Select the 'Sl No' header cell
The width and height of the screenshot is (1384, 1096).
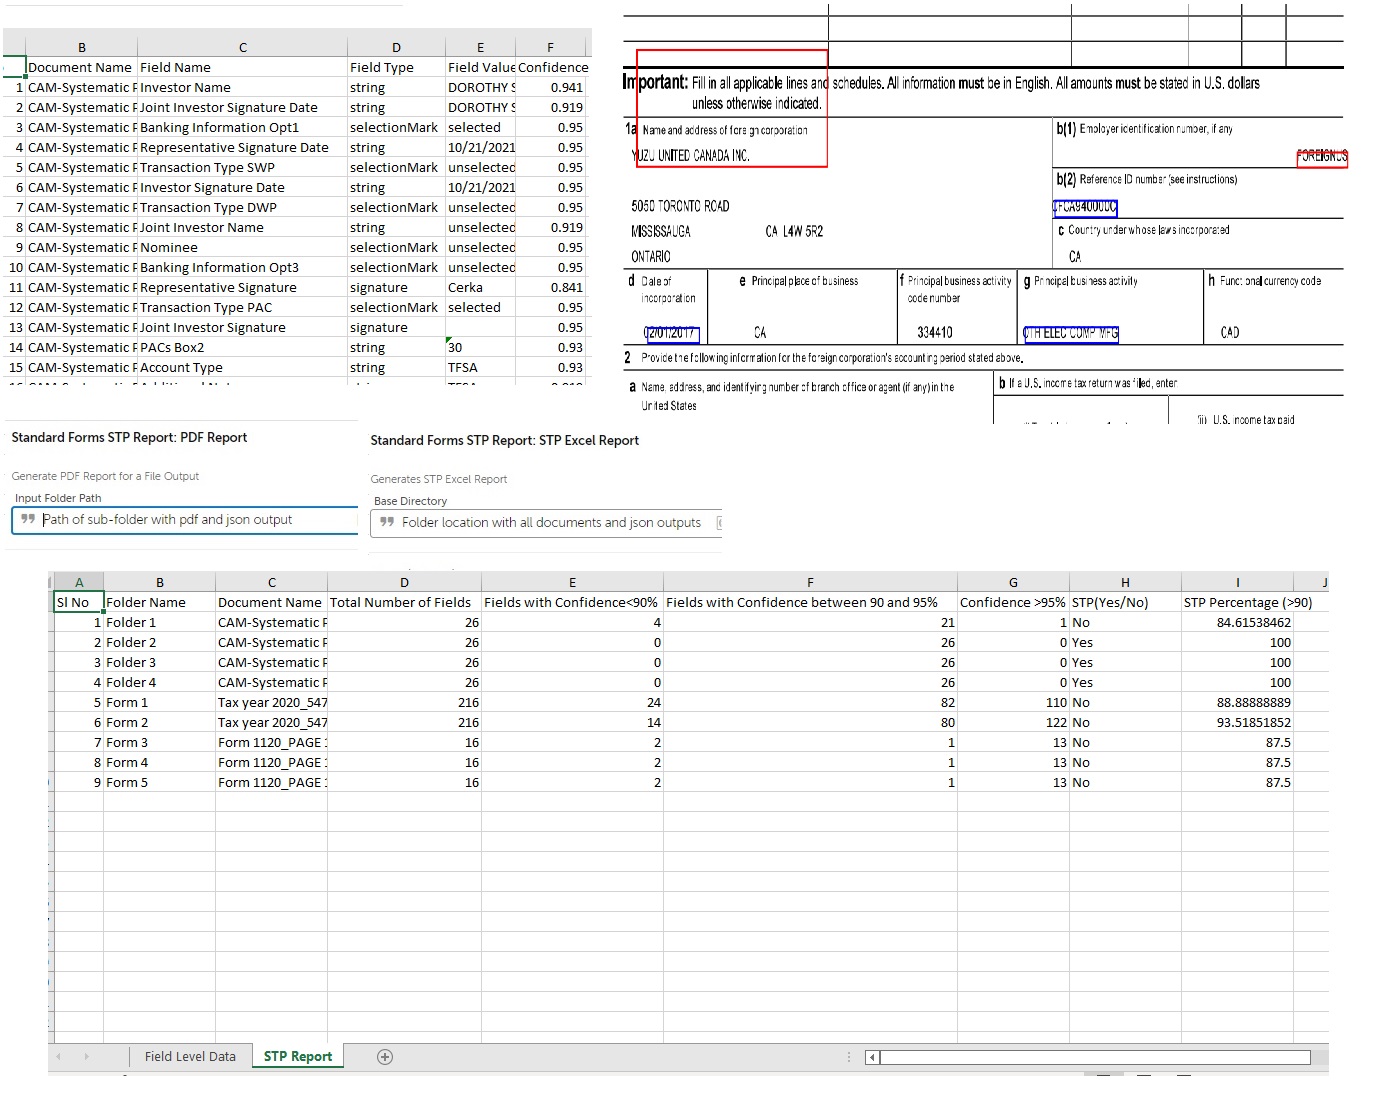point(78,602)
